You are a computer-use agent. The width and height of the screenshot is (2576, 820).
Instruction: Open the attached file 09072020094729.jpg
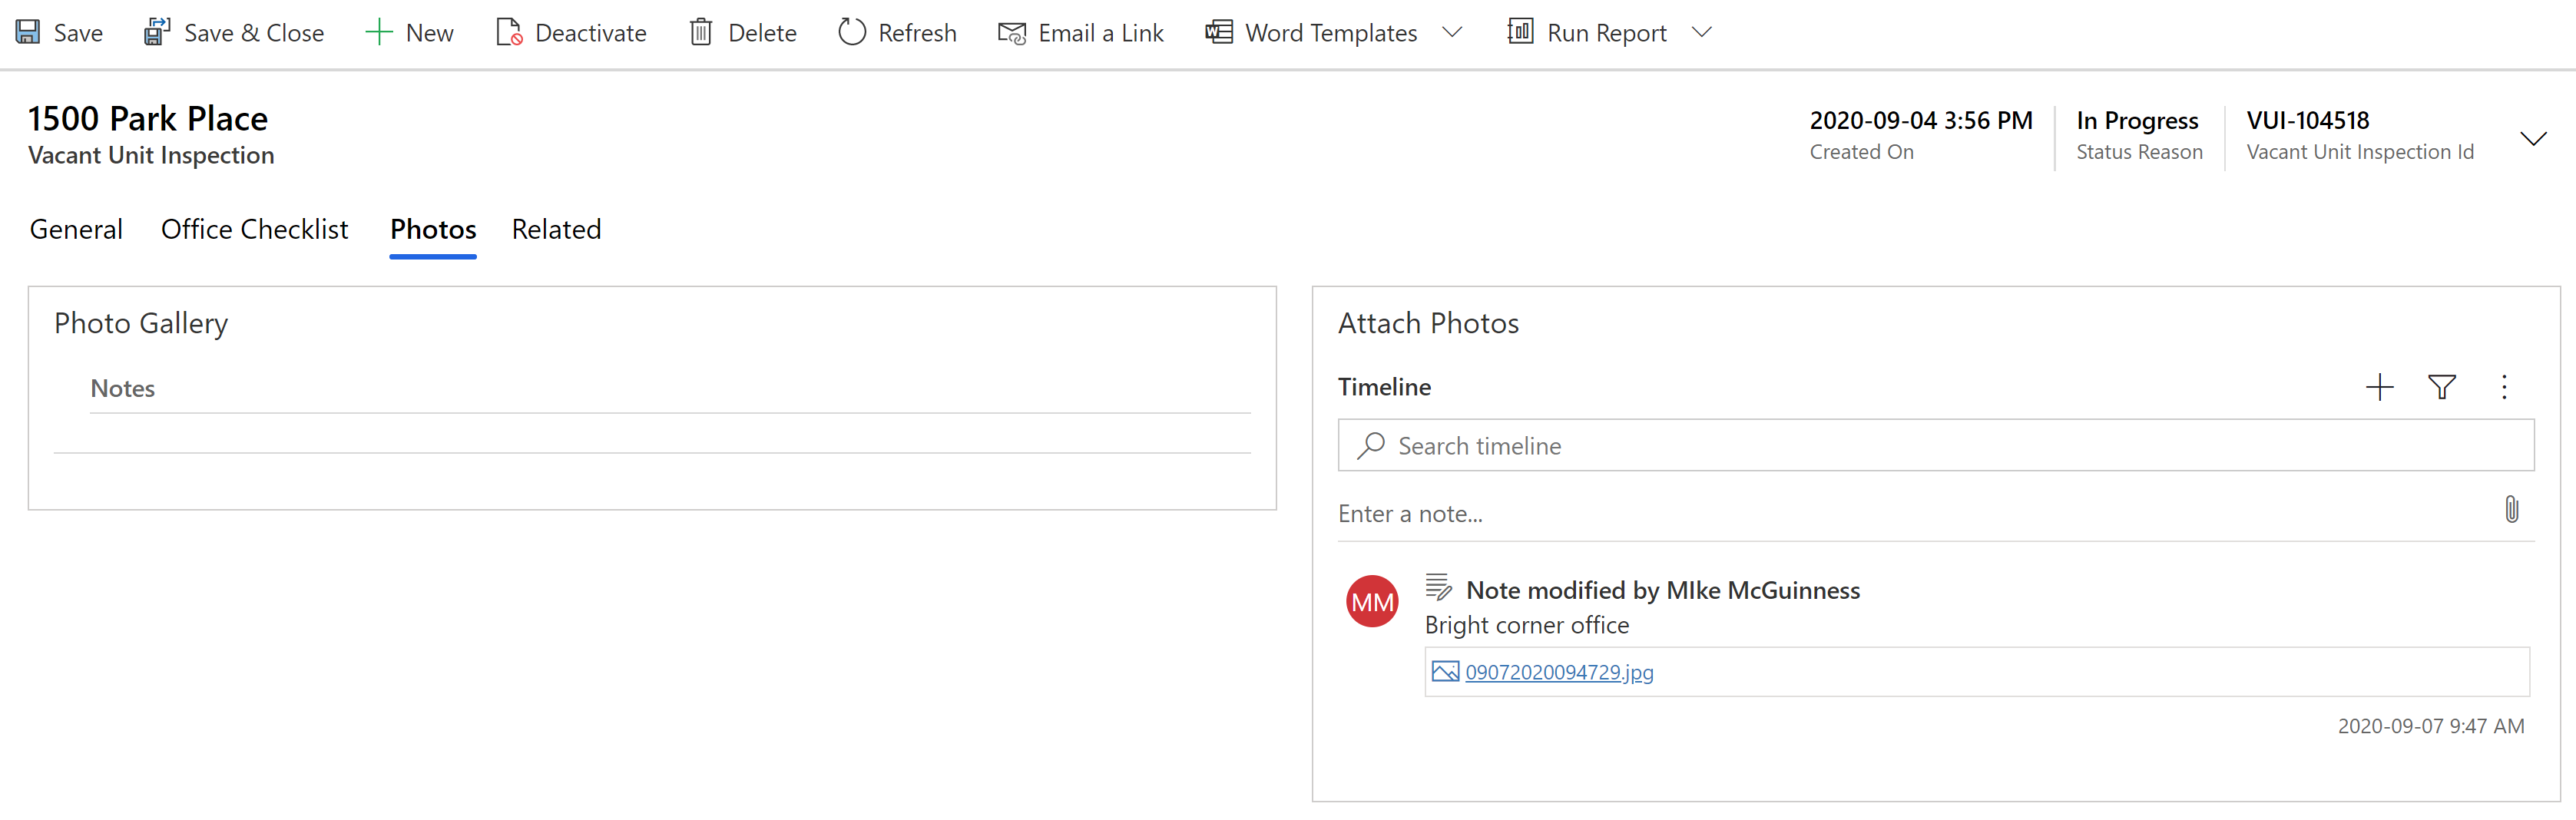click(x=1558, y=672)
